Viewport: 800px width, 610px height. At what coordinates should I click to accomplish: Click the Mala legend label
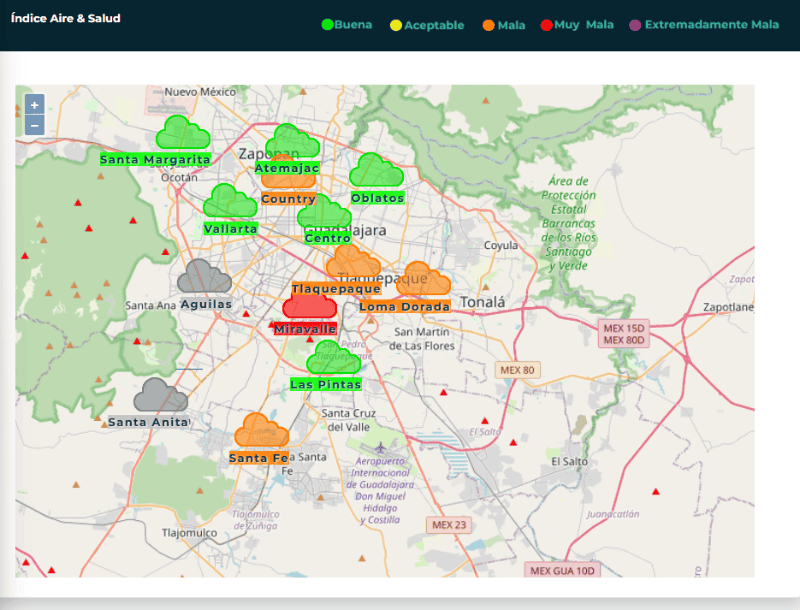[511, 25]
